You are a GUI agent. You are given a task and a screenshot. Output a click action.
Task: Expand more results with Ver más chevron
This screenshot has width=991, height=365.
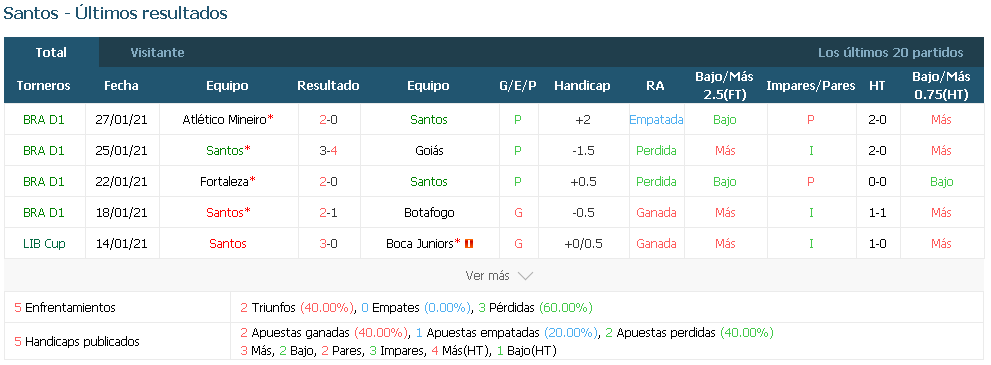(x=499, y=275)
